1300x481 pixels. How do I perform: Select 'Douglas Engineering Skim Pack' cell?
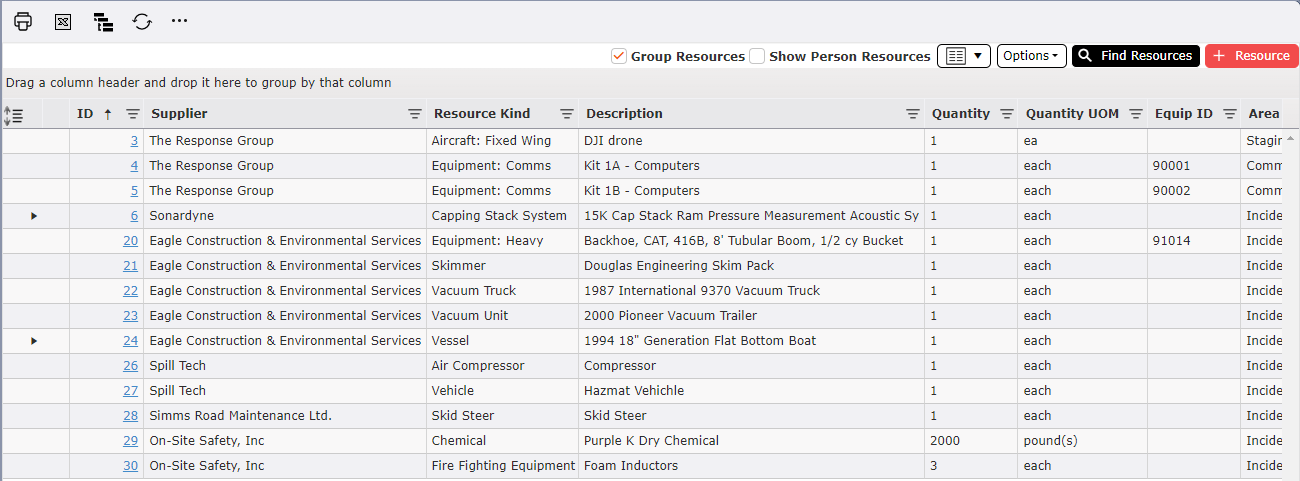coord(751,266)
